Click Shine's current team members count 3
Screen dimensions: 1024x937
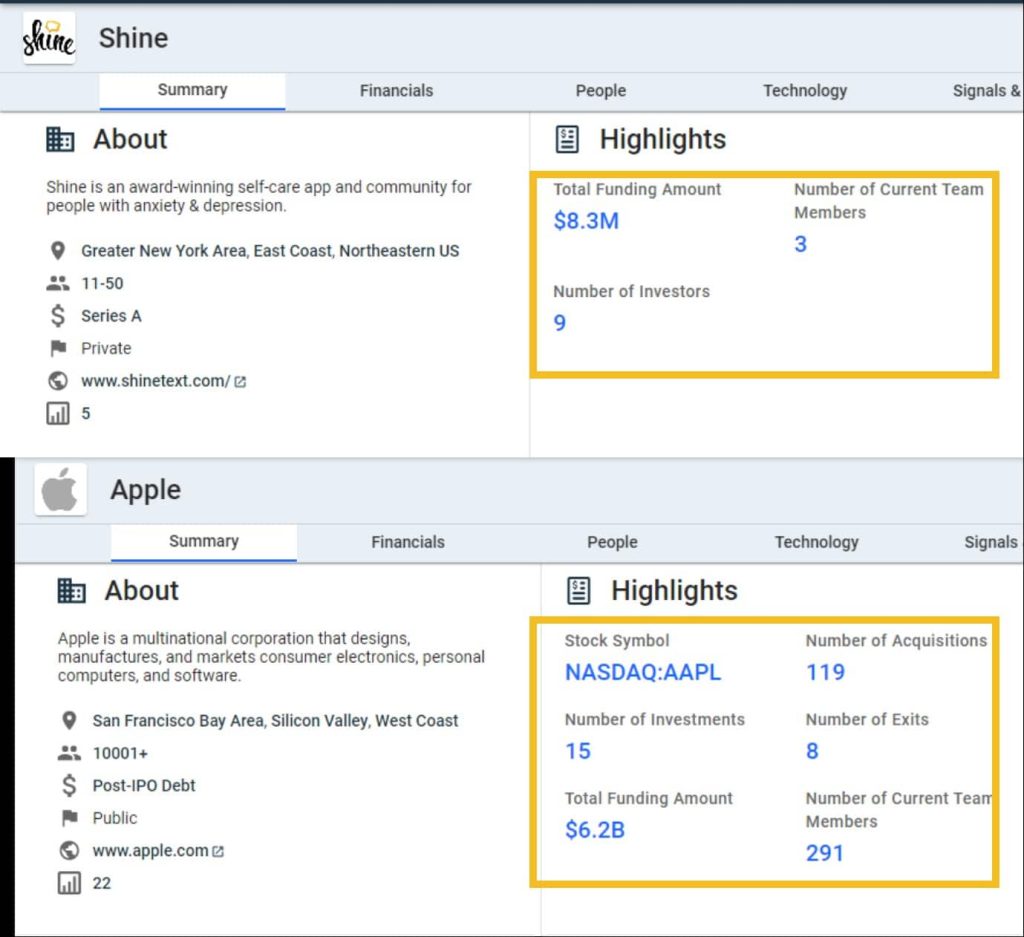tap(801, 244)
